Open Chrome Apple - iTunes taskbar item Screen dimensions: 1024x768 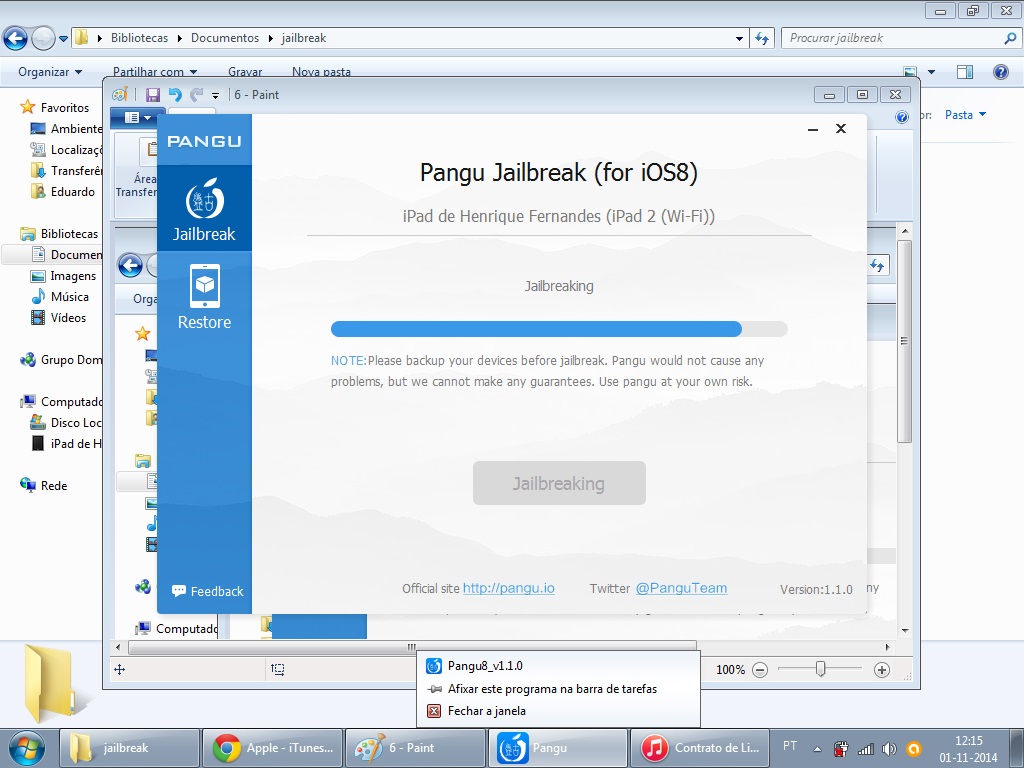pyautogui.click(x=272, y=748)
